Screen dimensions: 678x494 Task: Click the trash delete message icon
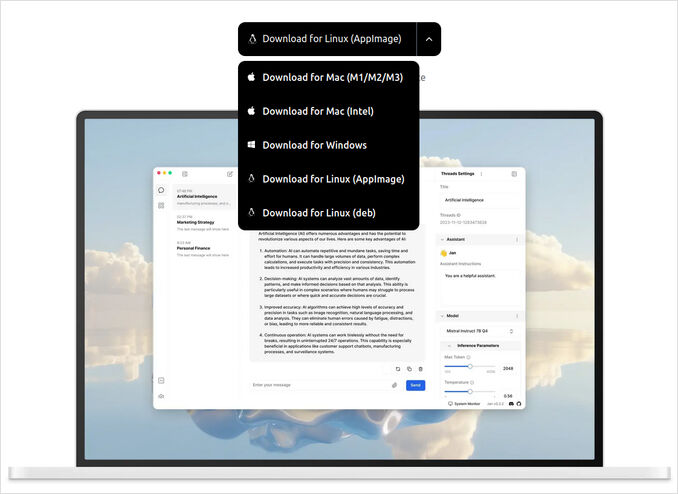tap(421, 369)
